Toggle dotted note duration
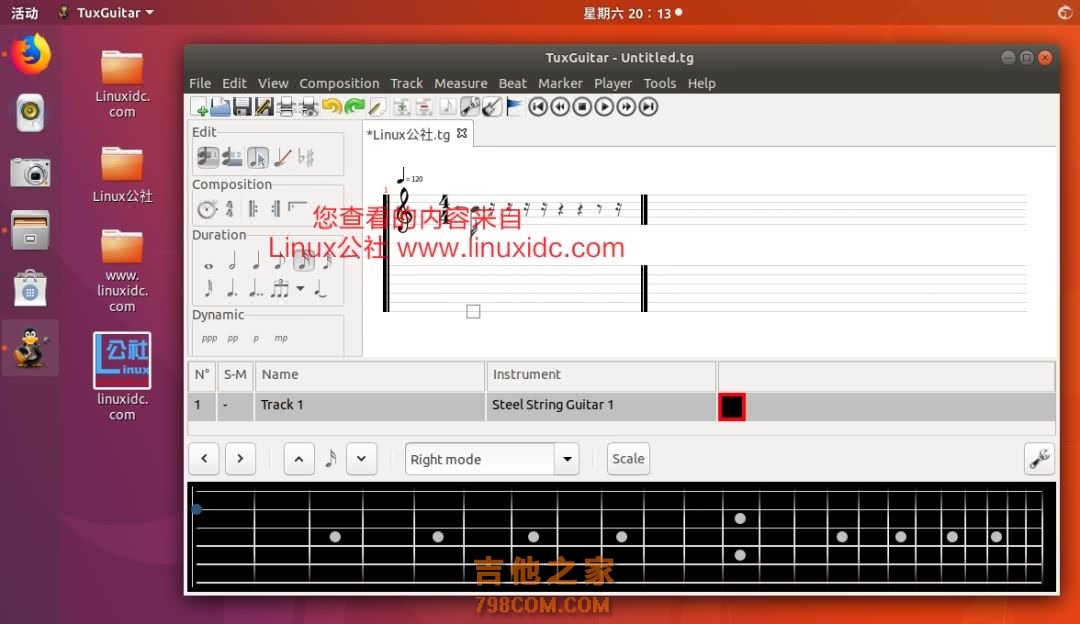 click(x=232, y=288)
